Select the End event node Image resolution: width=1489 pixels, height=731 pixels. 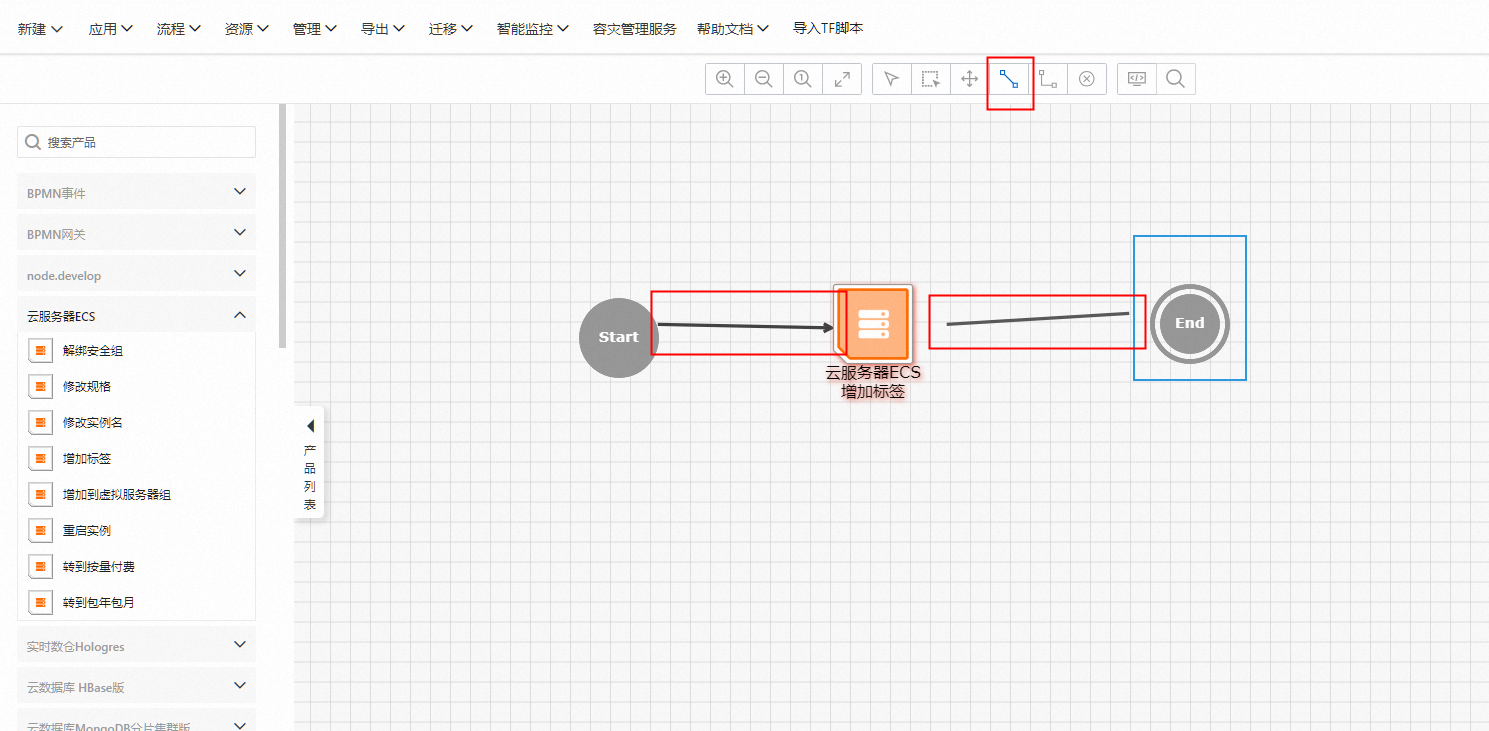(x=1190, y=323)
